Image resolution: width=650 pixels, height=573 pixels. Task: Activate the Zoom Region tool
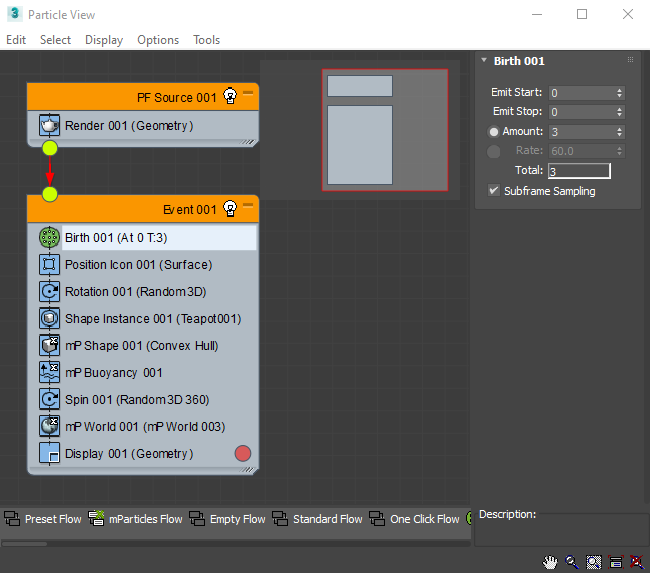point(594,562)
